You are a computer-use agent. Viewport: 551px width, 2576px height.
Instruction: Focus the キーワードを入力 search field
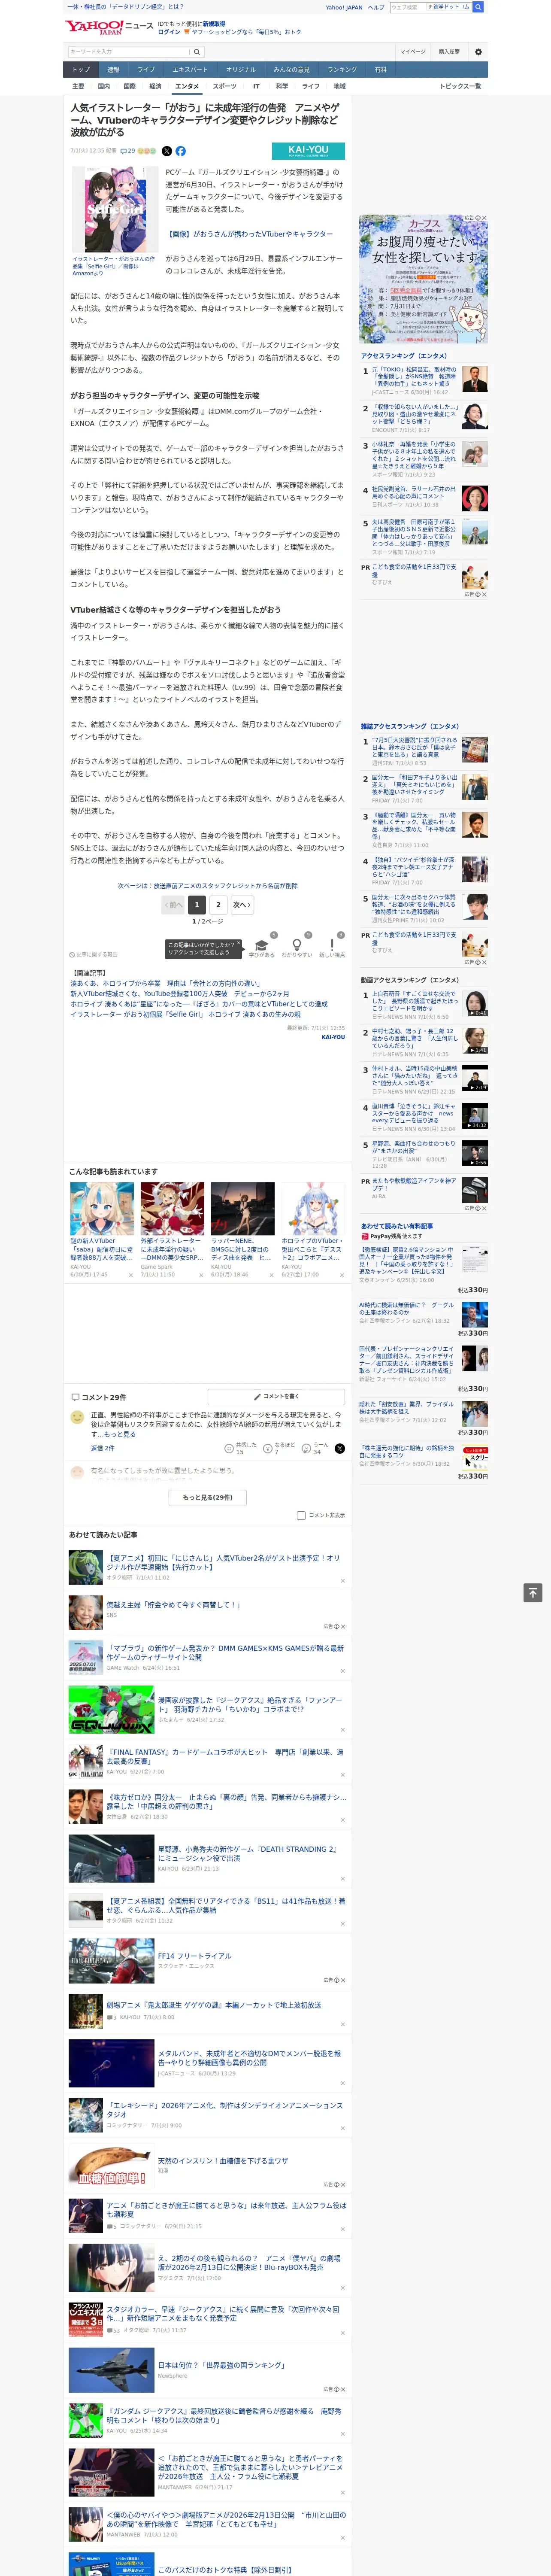(x=129, y=52)
